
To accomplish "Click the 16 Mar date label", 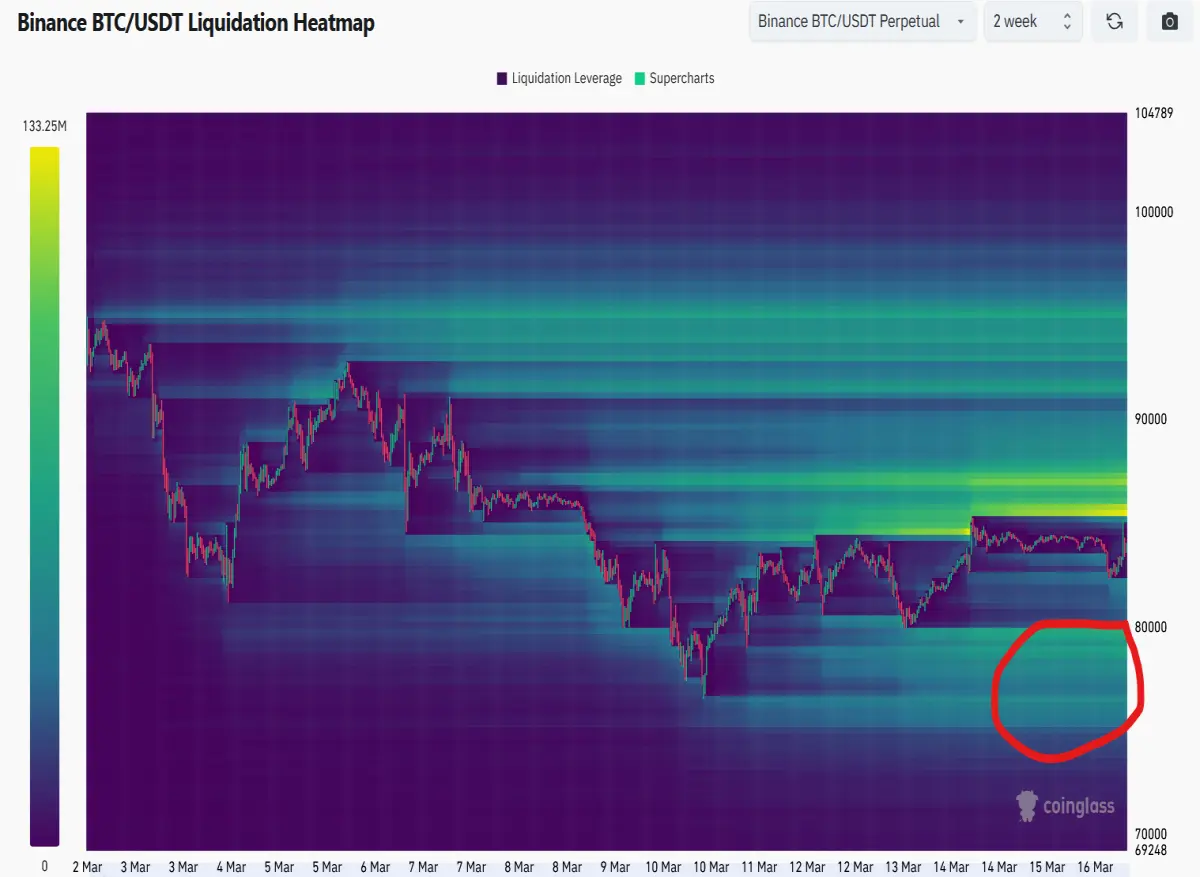I will [1096, 867].
